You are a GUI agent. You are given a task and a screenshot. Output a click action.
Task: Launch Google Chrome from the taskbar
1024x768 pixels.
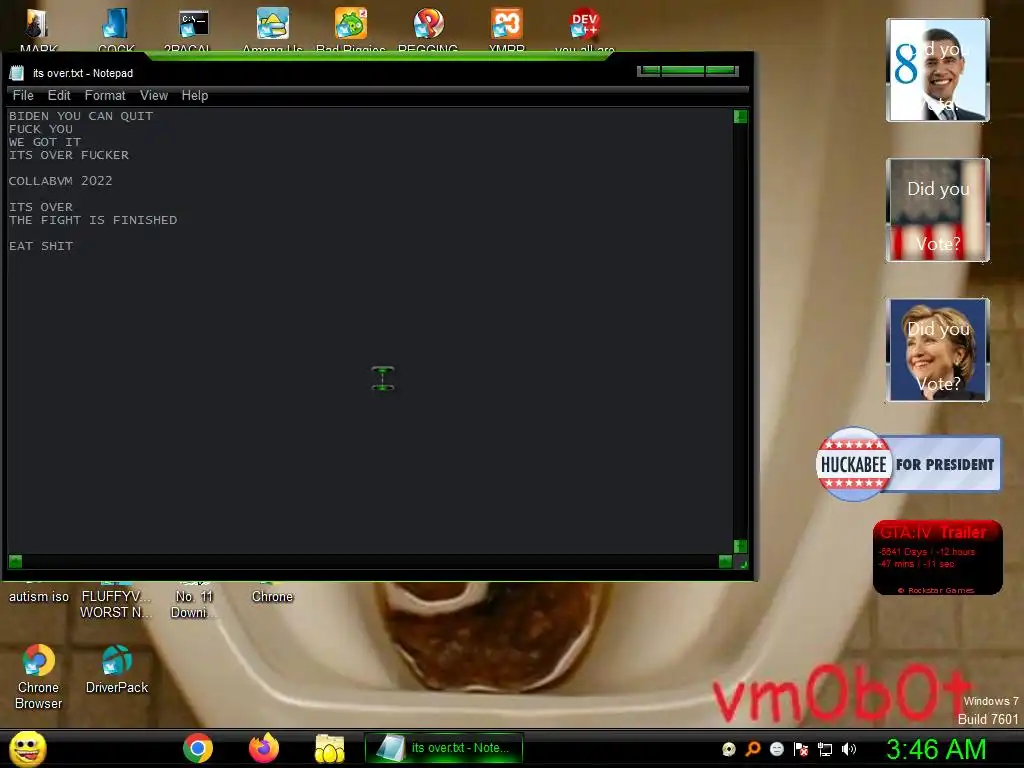(198, 748)
